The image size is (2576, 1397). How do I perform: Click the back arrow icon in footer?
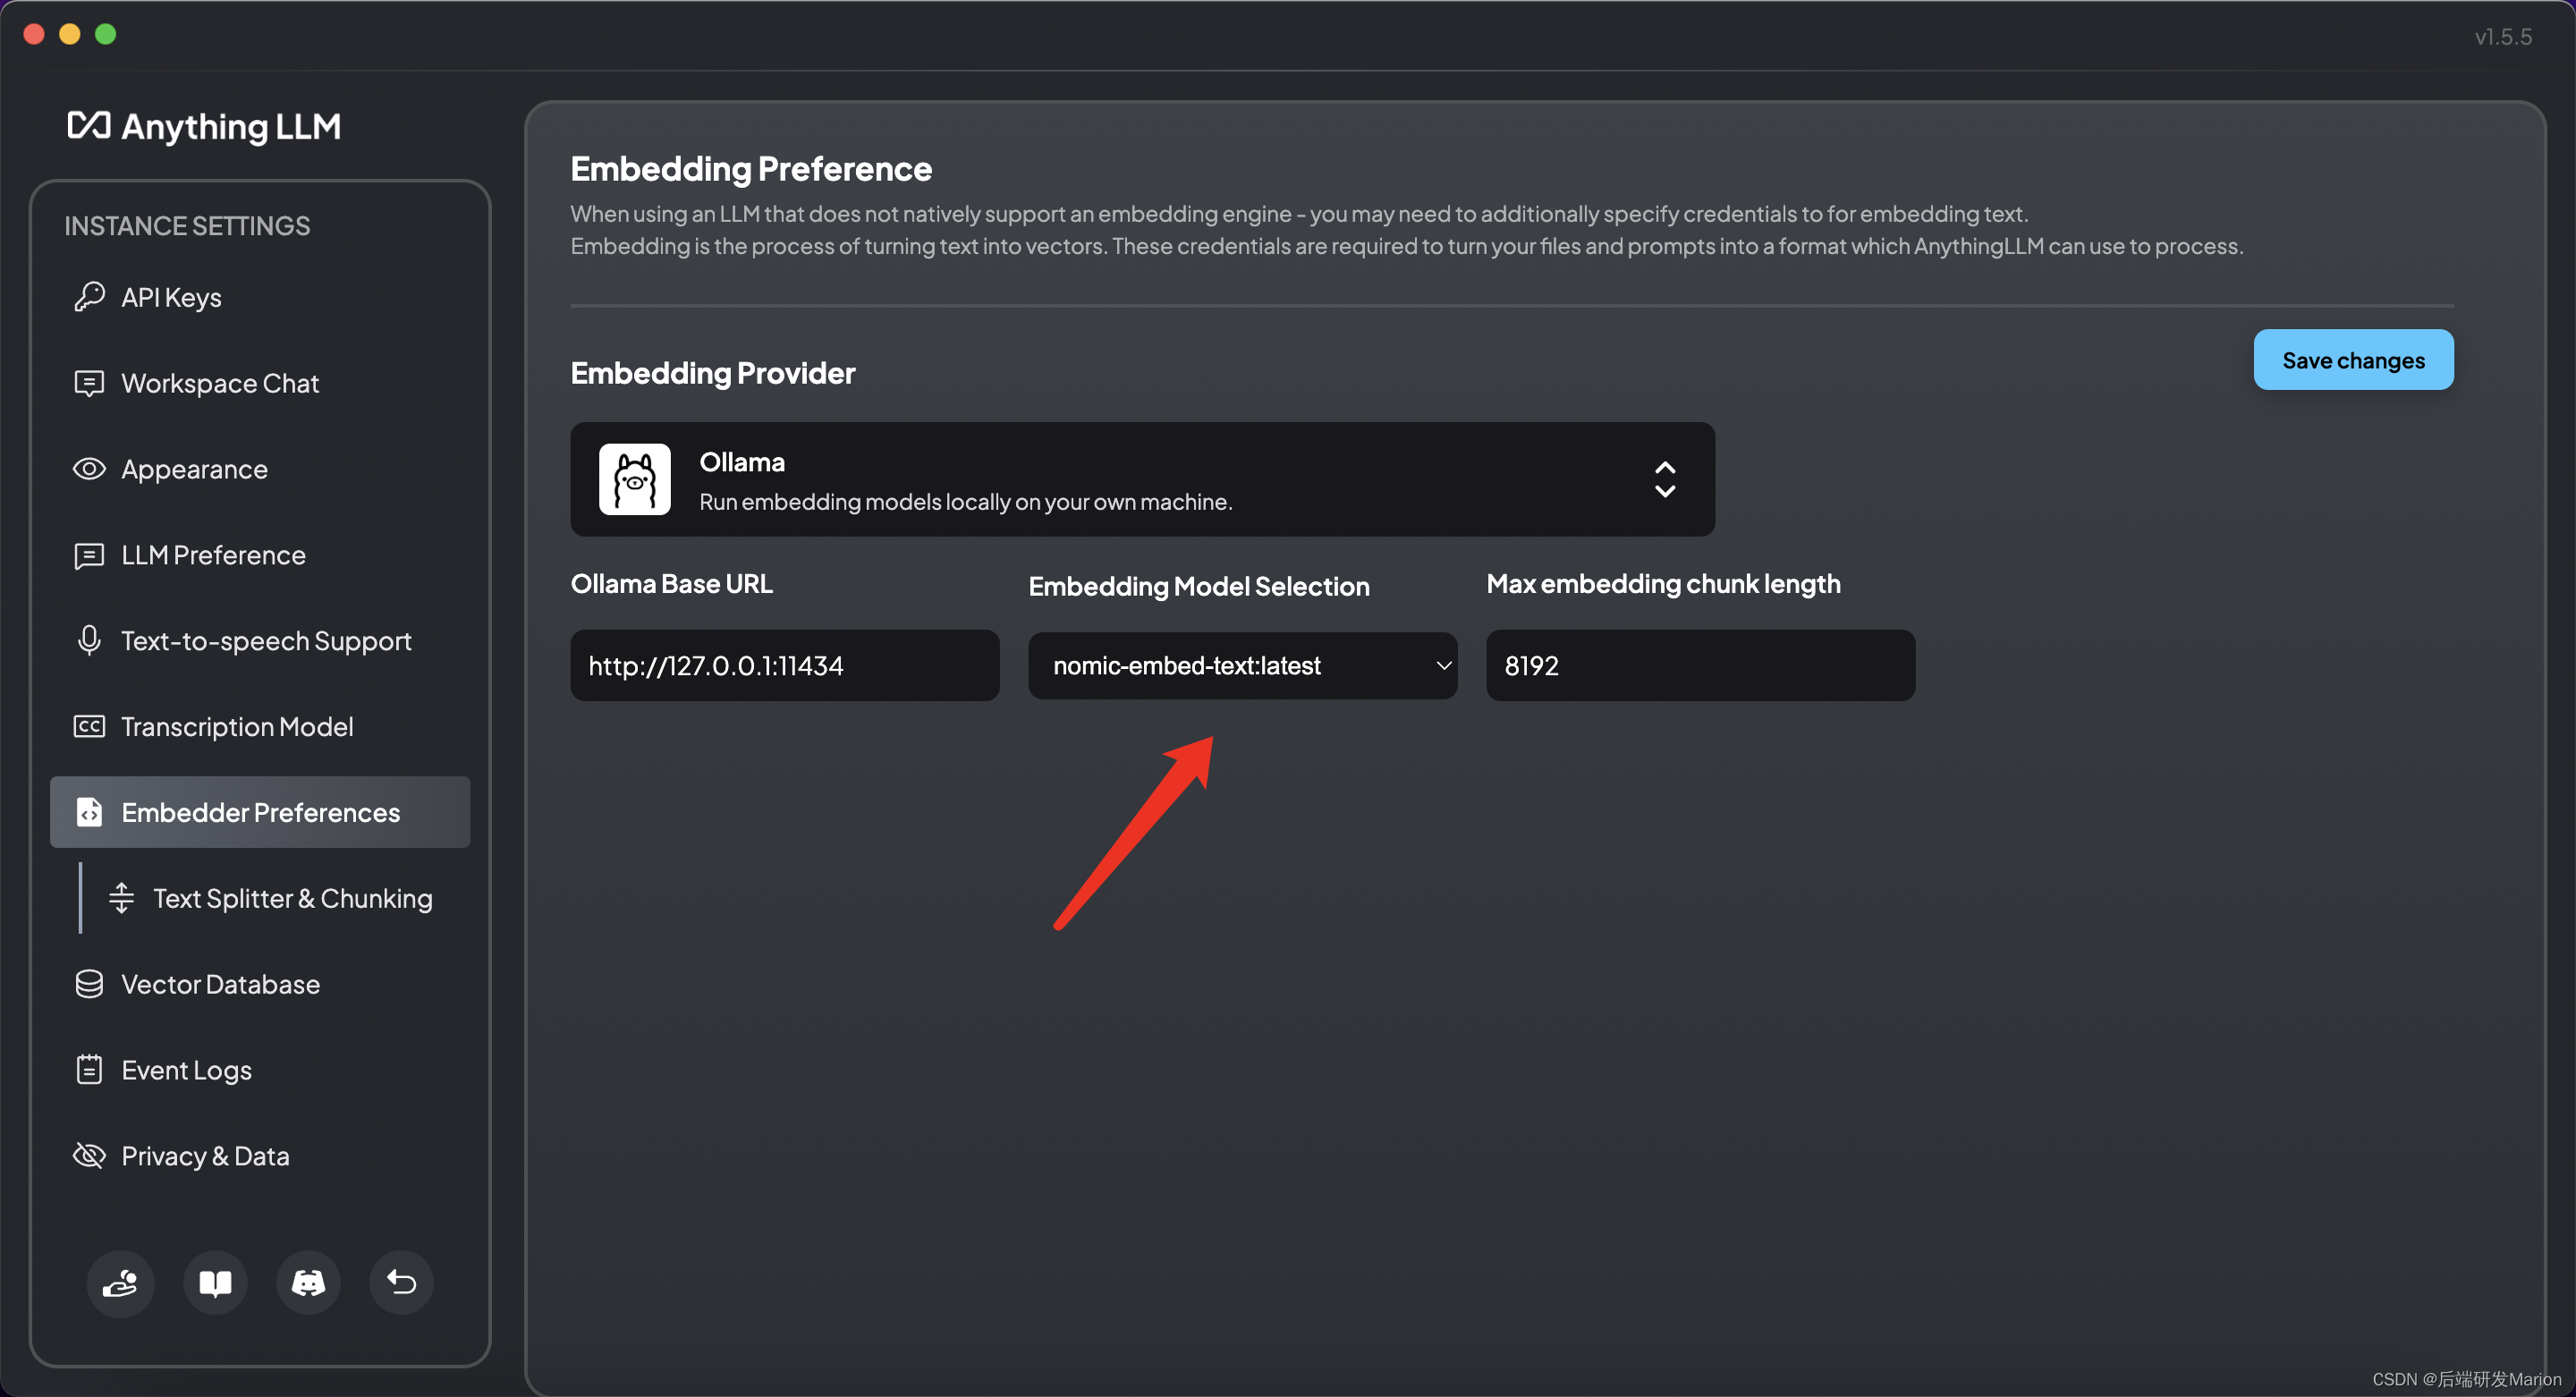pos(401,1282)
